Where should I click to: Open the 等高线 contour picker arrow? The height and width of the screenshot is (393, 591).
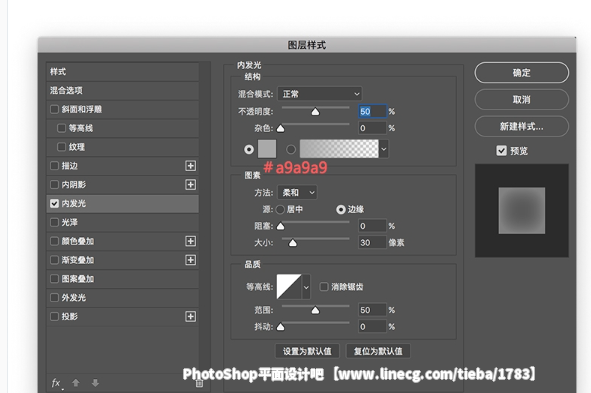coord(306,287)
